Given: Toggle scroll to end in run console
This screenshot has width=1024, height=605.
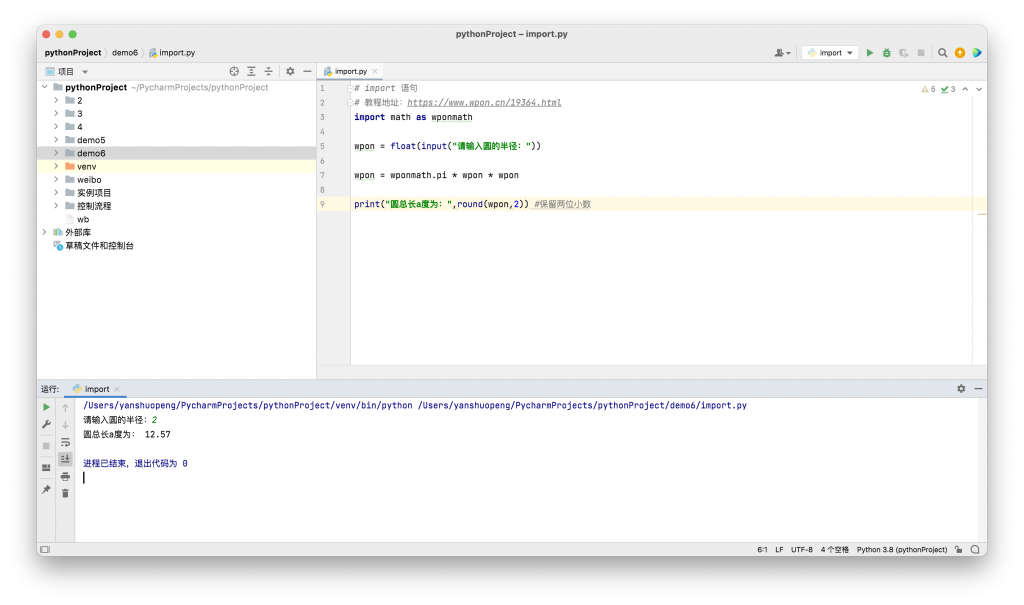Looking at the screenshot, I should click(65, 459).
